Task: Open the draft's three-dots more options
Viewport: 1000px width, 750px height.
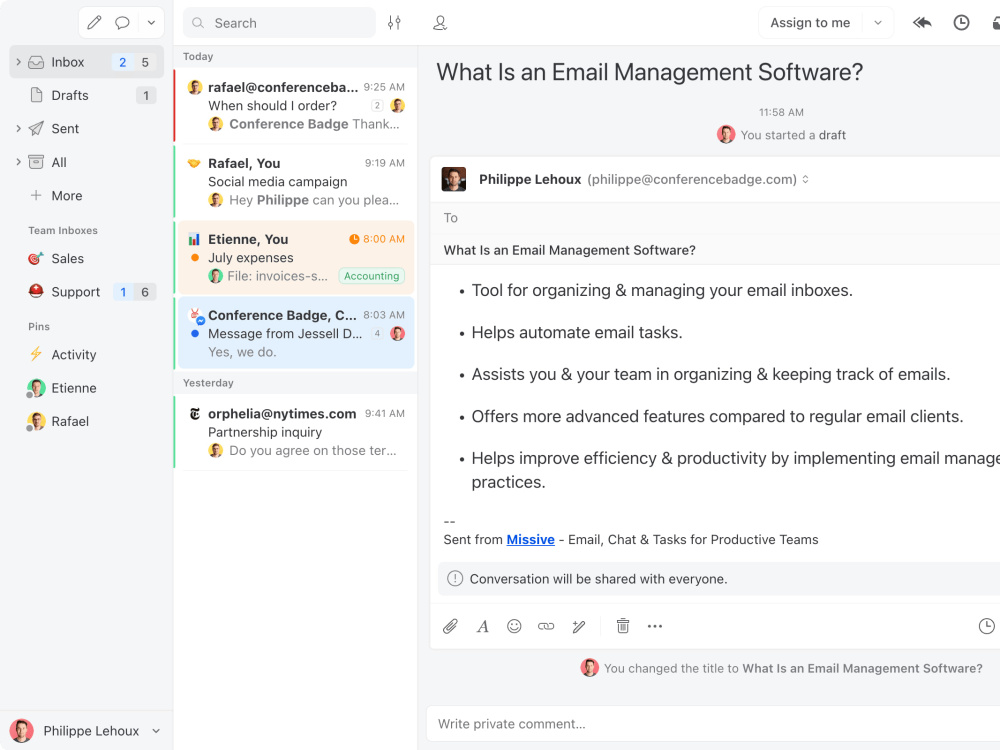Action: pyautogui.click(x=655, y=626)
